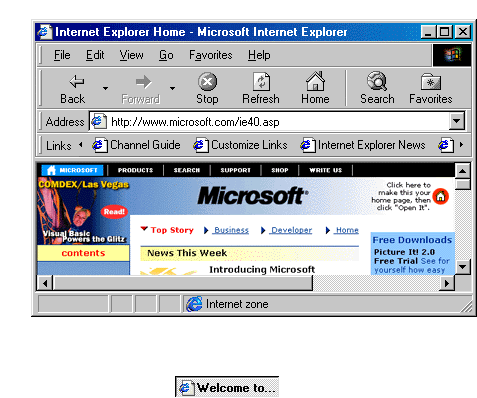Open the Channel Guide link button
This screenshot has width=477, height=398.
click(137, 145)
